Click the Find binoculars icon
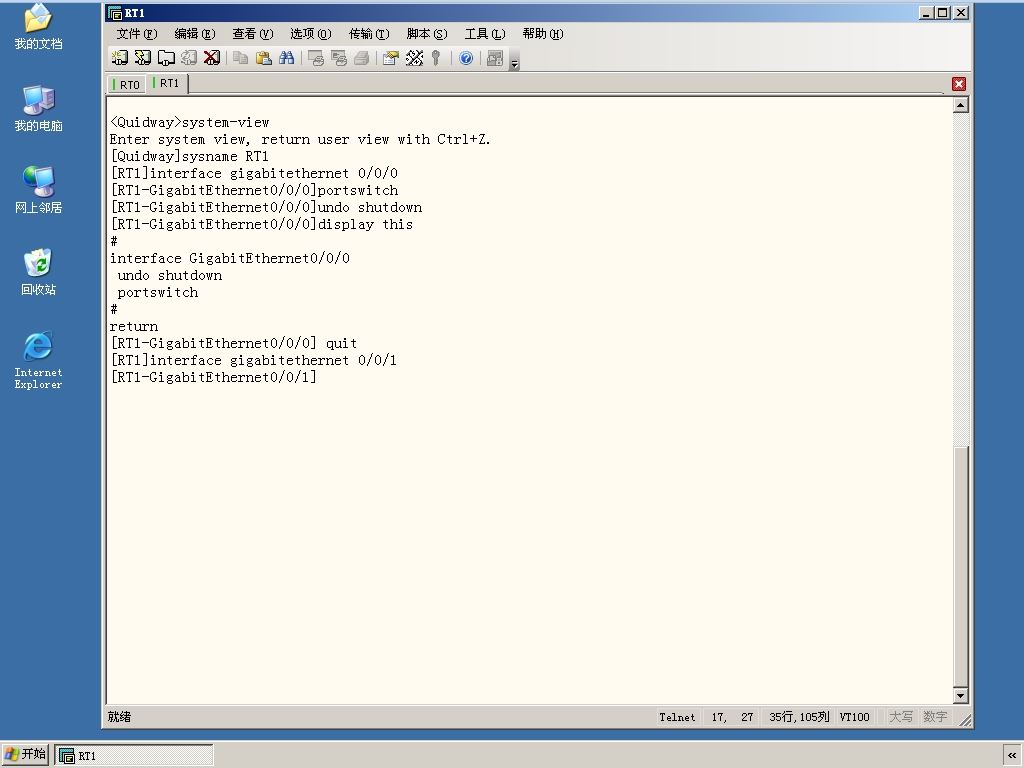1024x768 pixels. click(x=286, y=58)
